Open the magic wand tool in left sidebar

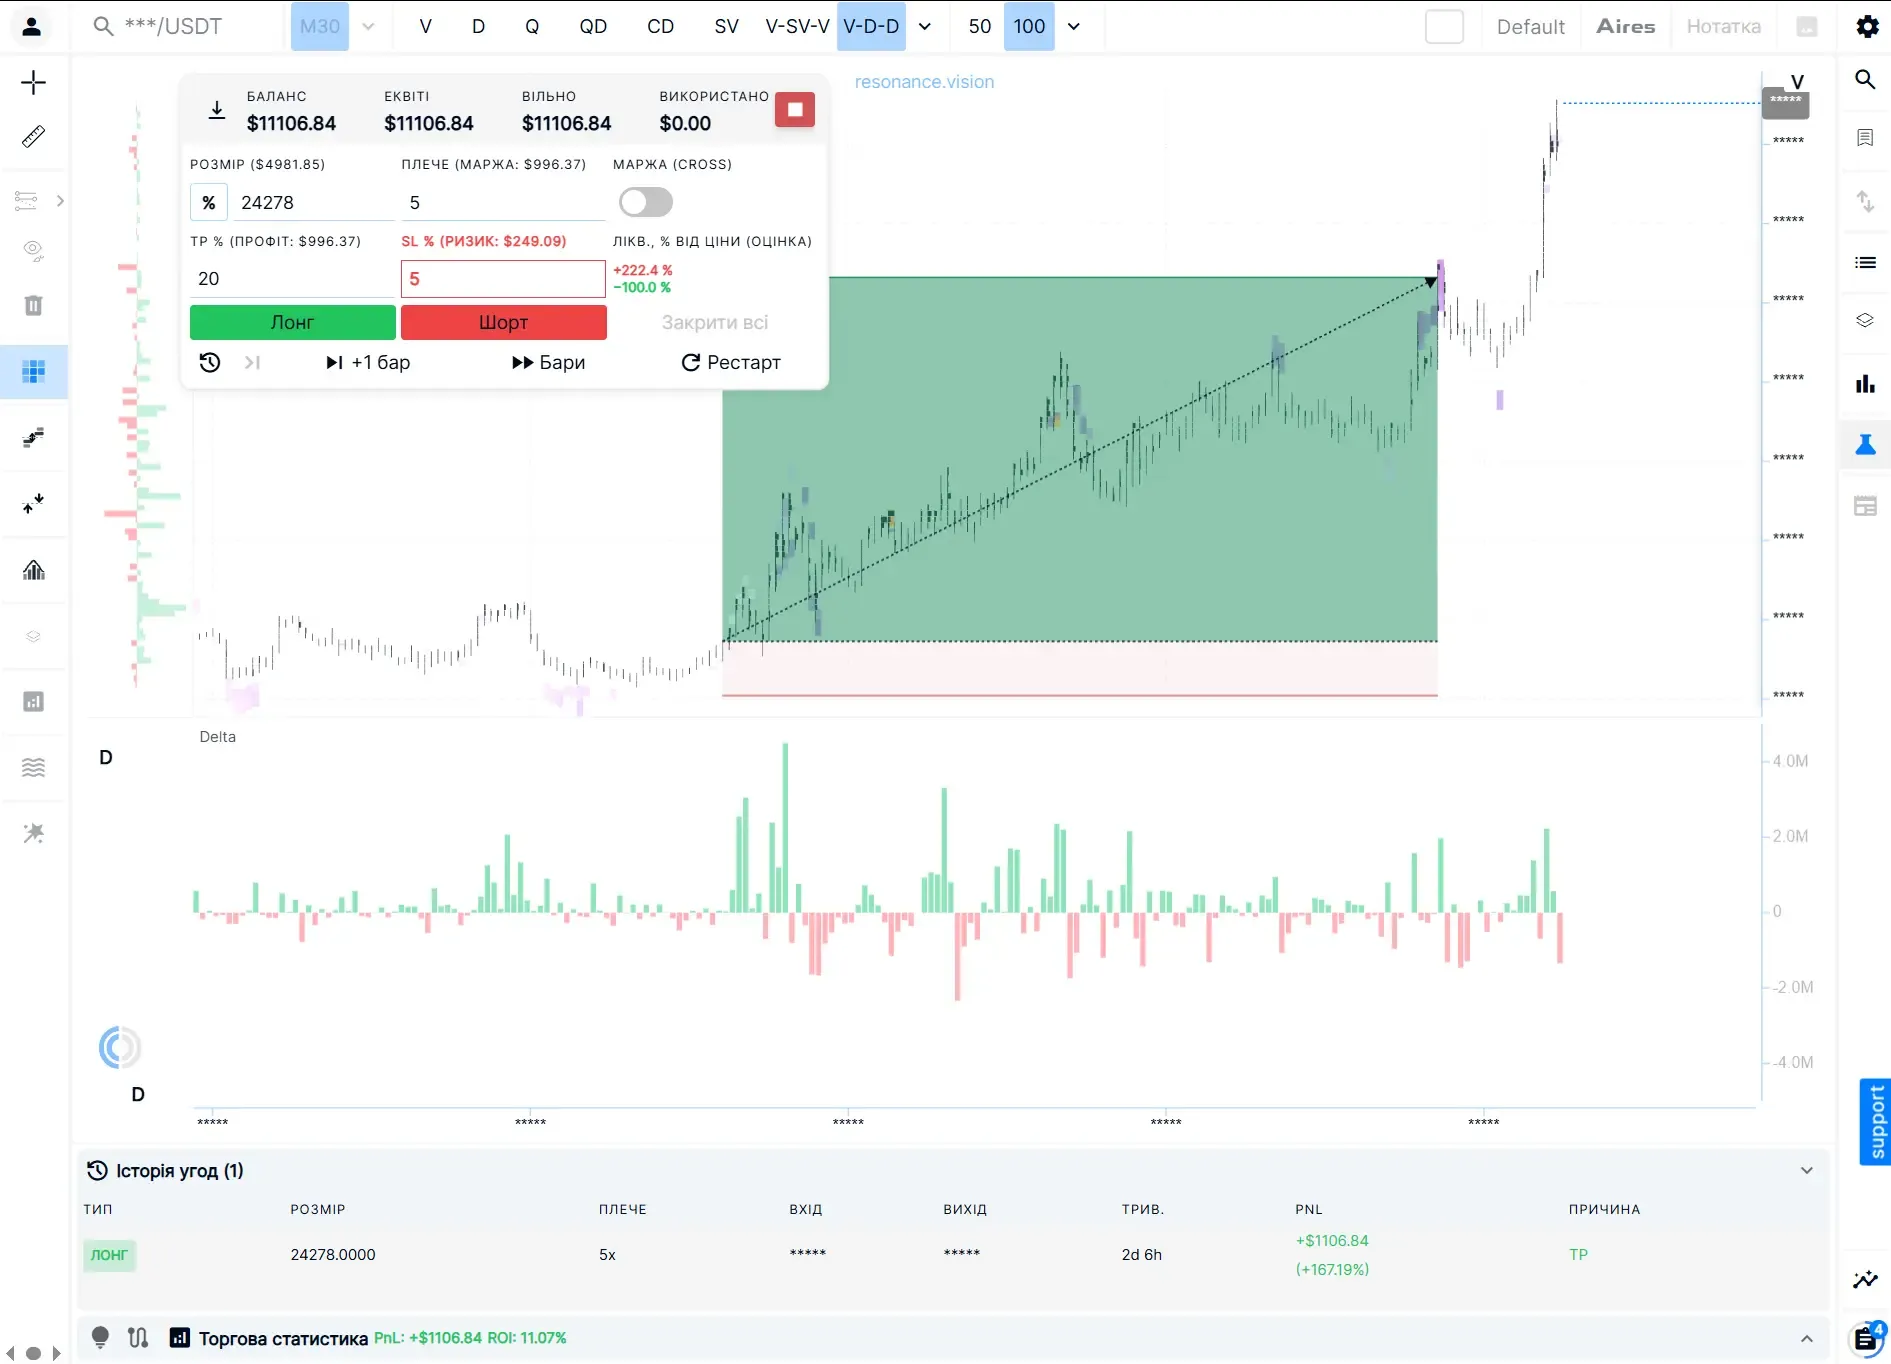pos(33,833)
